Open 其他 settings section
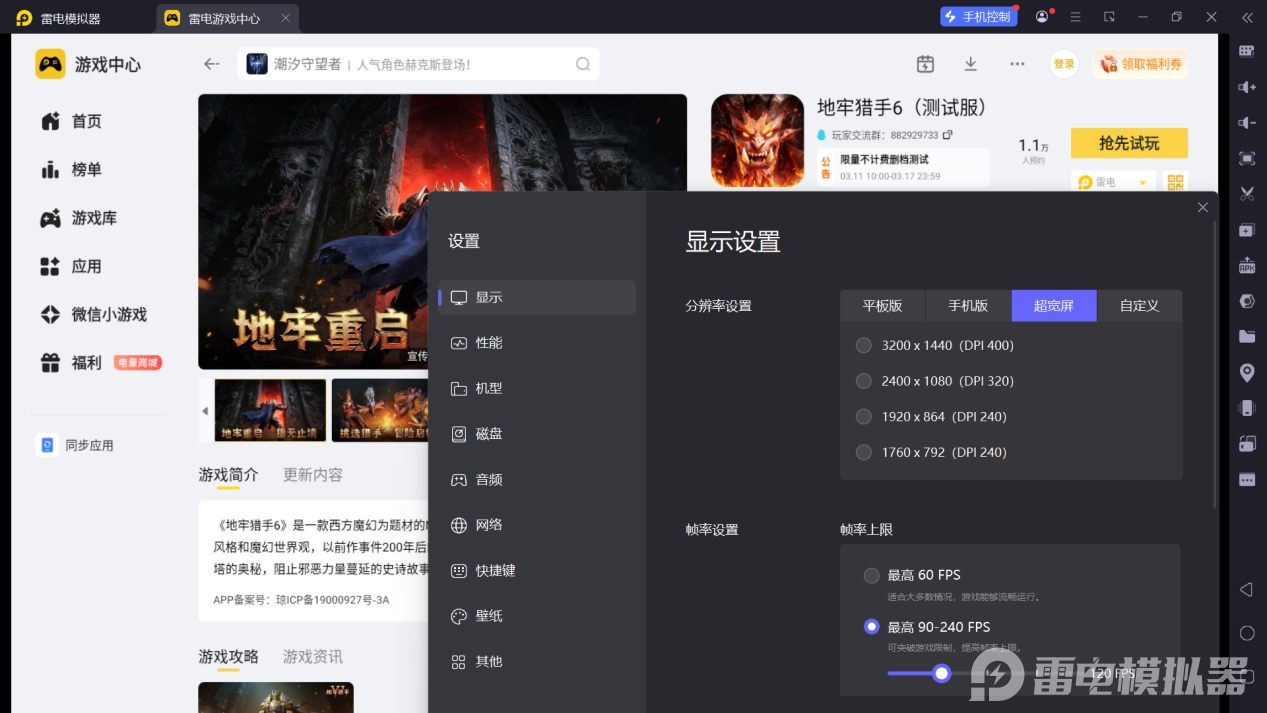1267x713 pixels. 537,661
